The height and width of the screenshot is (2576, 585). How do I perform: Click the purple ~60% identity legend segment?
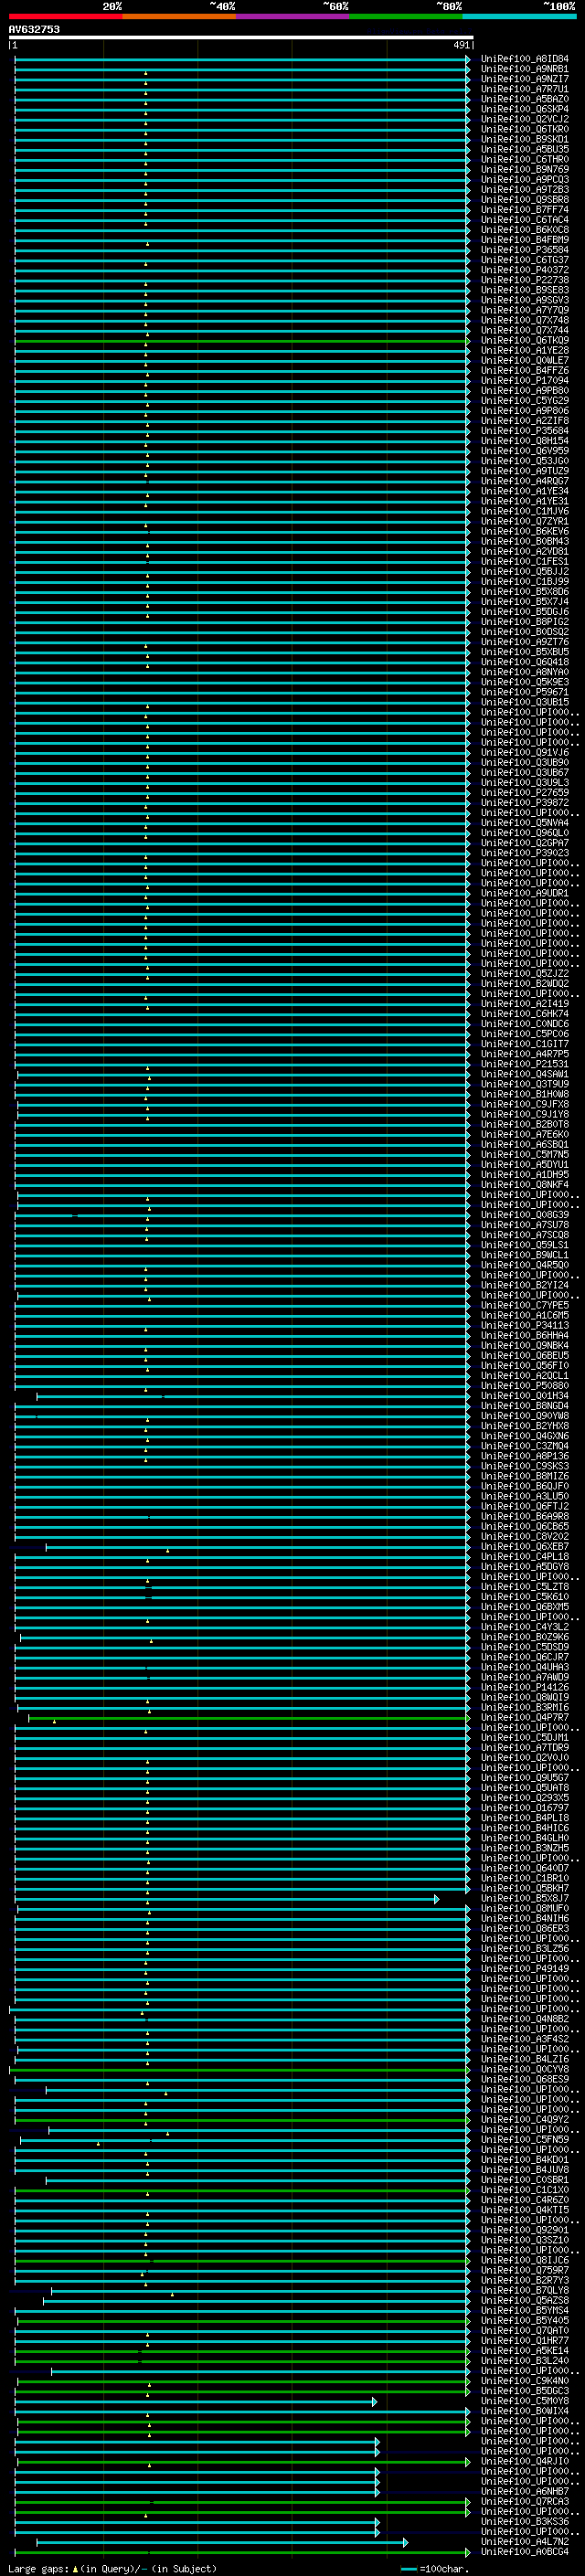click(292, 16)
